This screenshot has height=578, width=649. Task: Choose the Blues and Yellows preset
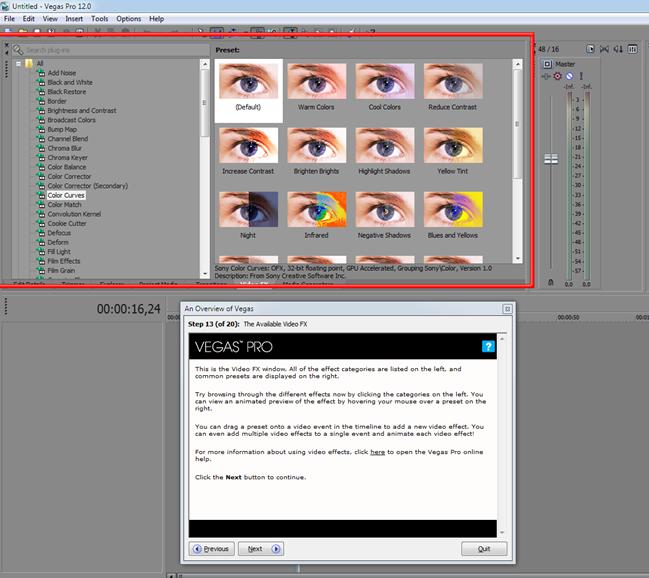click(x=453, y=216)
